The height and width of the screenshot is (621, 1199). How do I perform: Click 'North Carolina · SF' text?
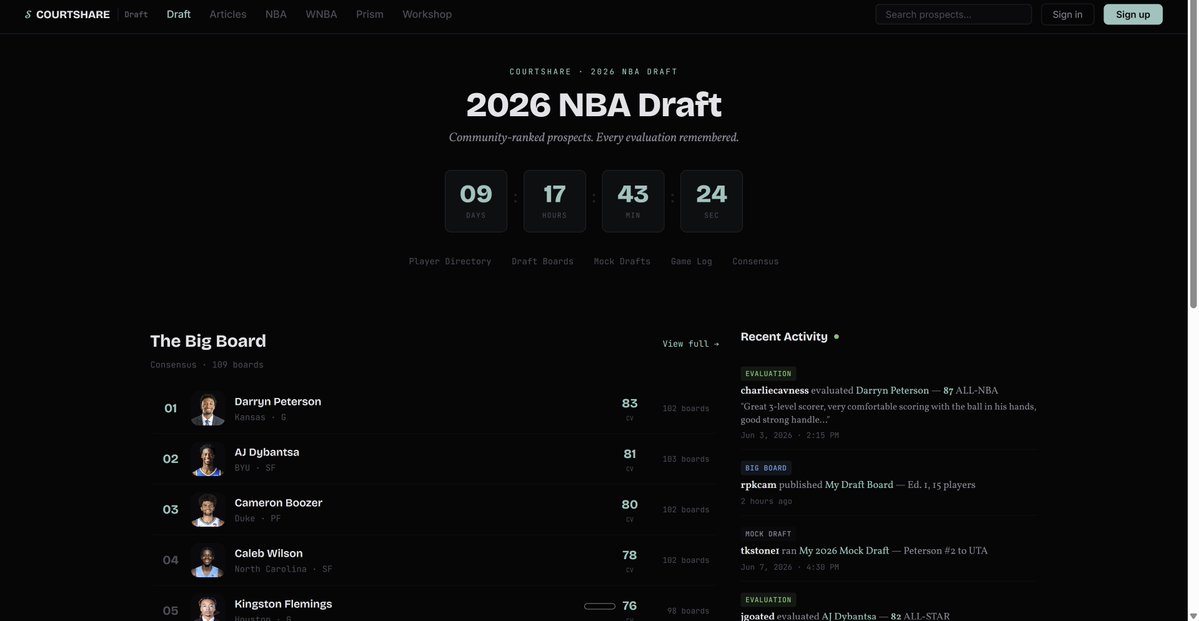[283, 569]
